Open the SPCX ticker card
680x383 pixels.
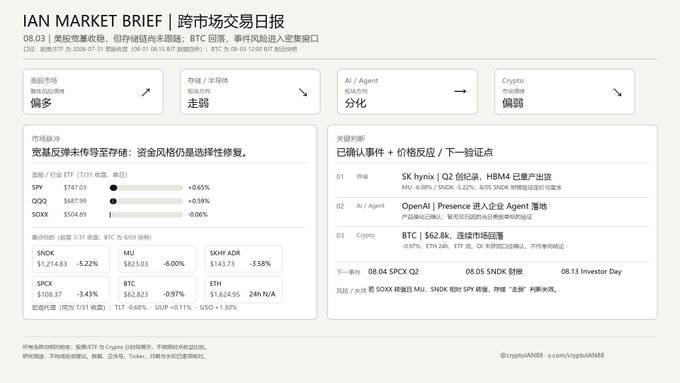click(71, 289)
